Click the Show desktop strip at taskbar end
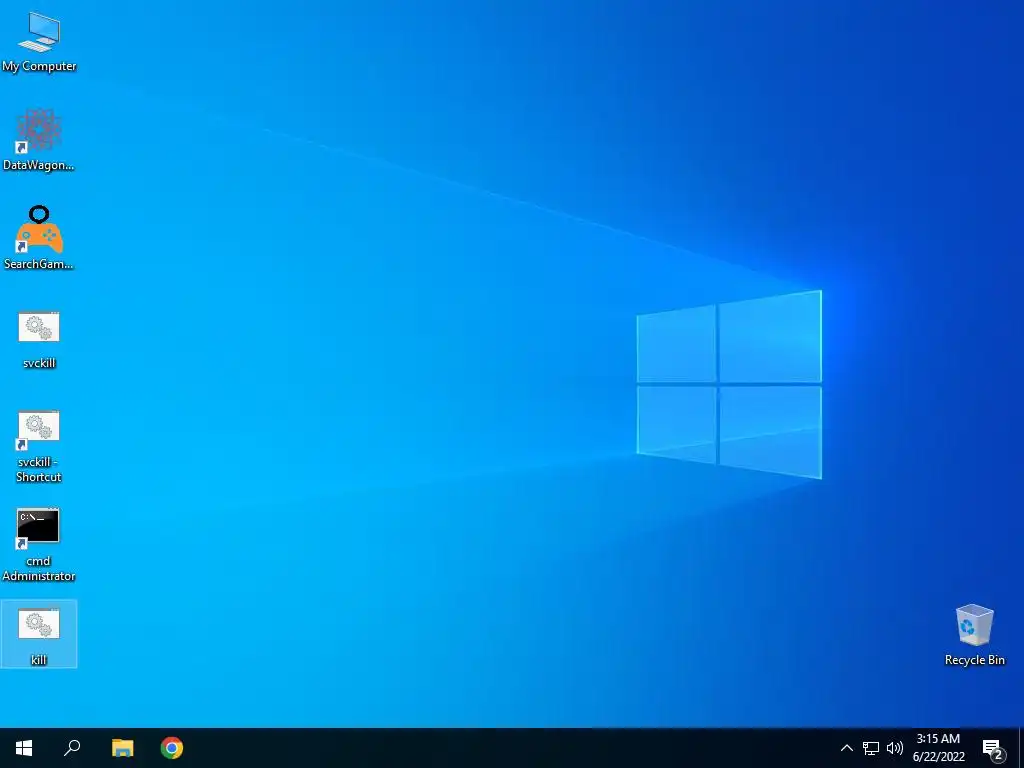Viewport: 1024px width, 768px height. (1021, 748)
